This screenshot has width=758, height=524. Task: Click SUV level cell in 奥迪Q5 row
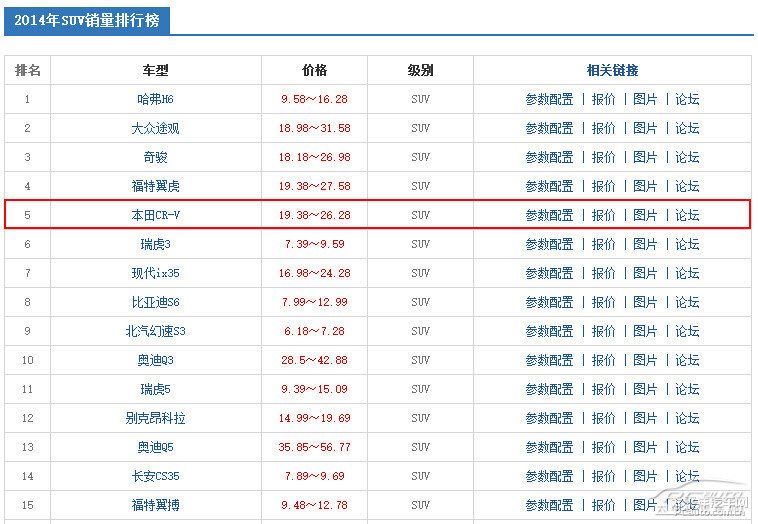tap(420, 447)
